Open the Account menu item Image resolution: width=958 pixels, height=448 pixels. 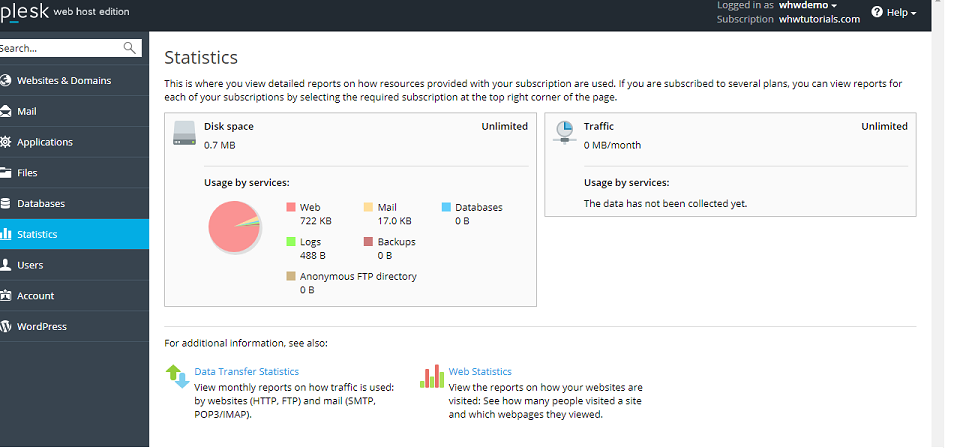pyautogui.click(x=36, y=296)
